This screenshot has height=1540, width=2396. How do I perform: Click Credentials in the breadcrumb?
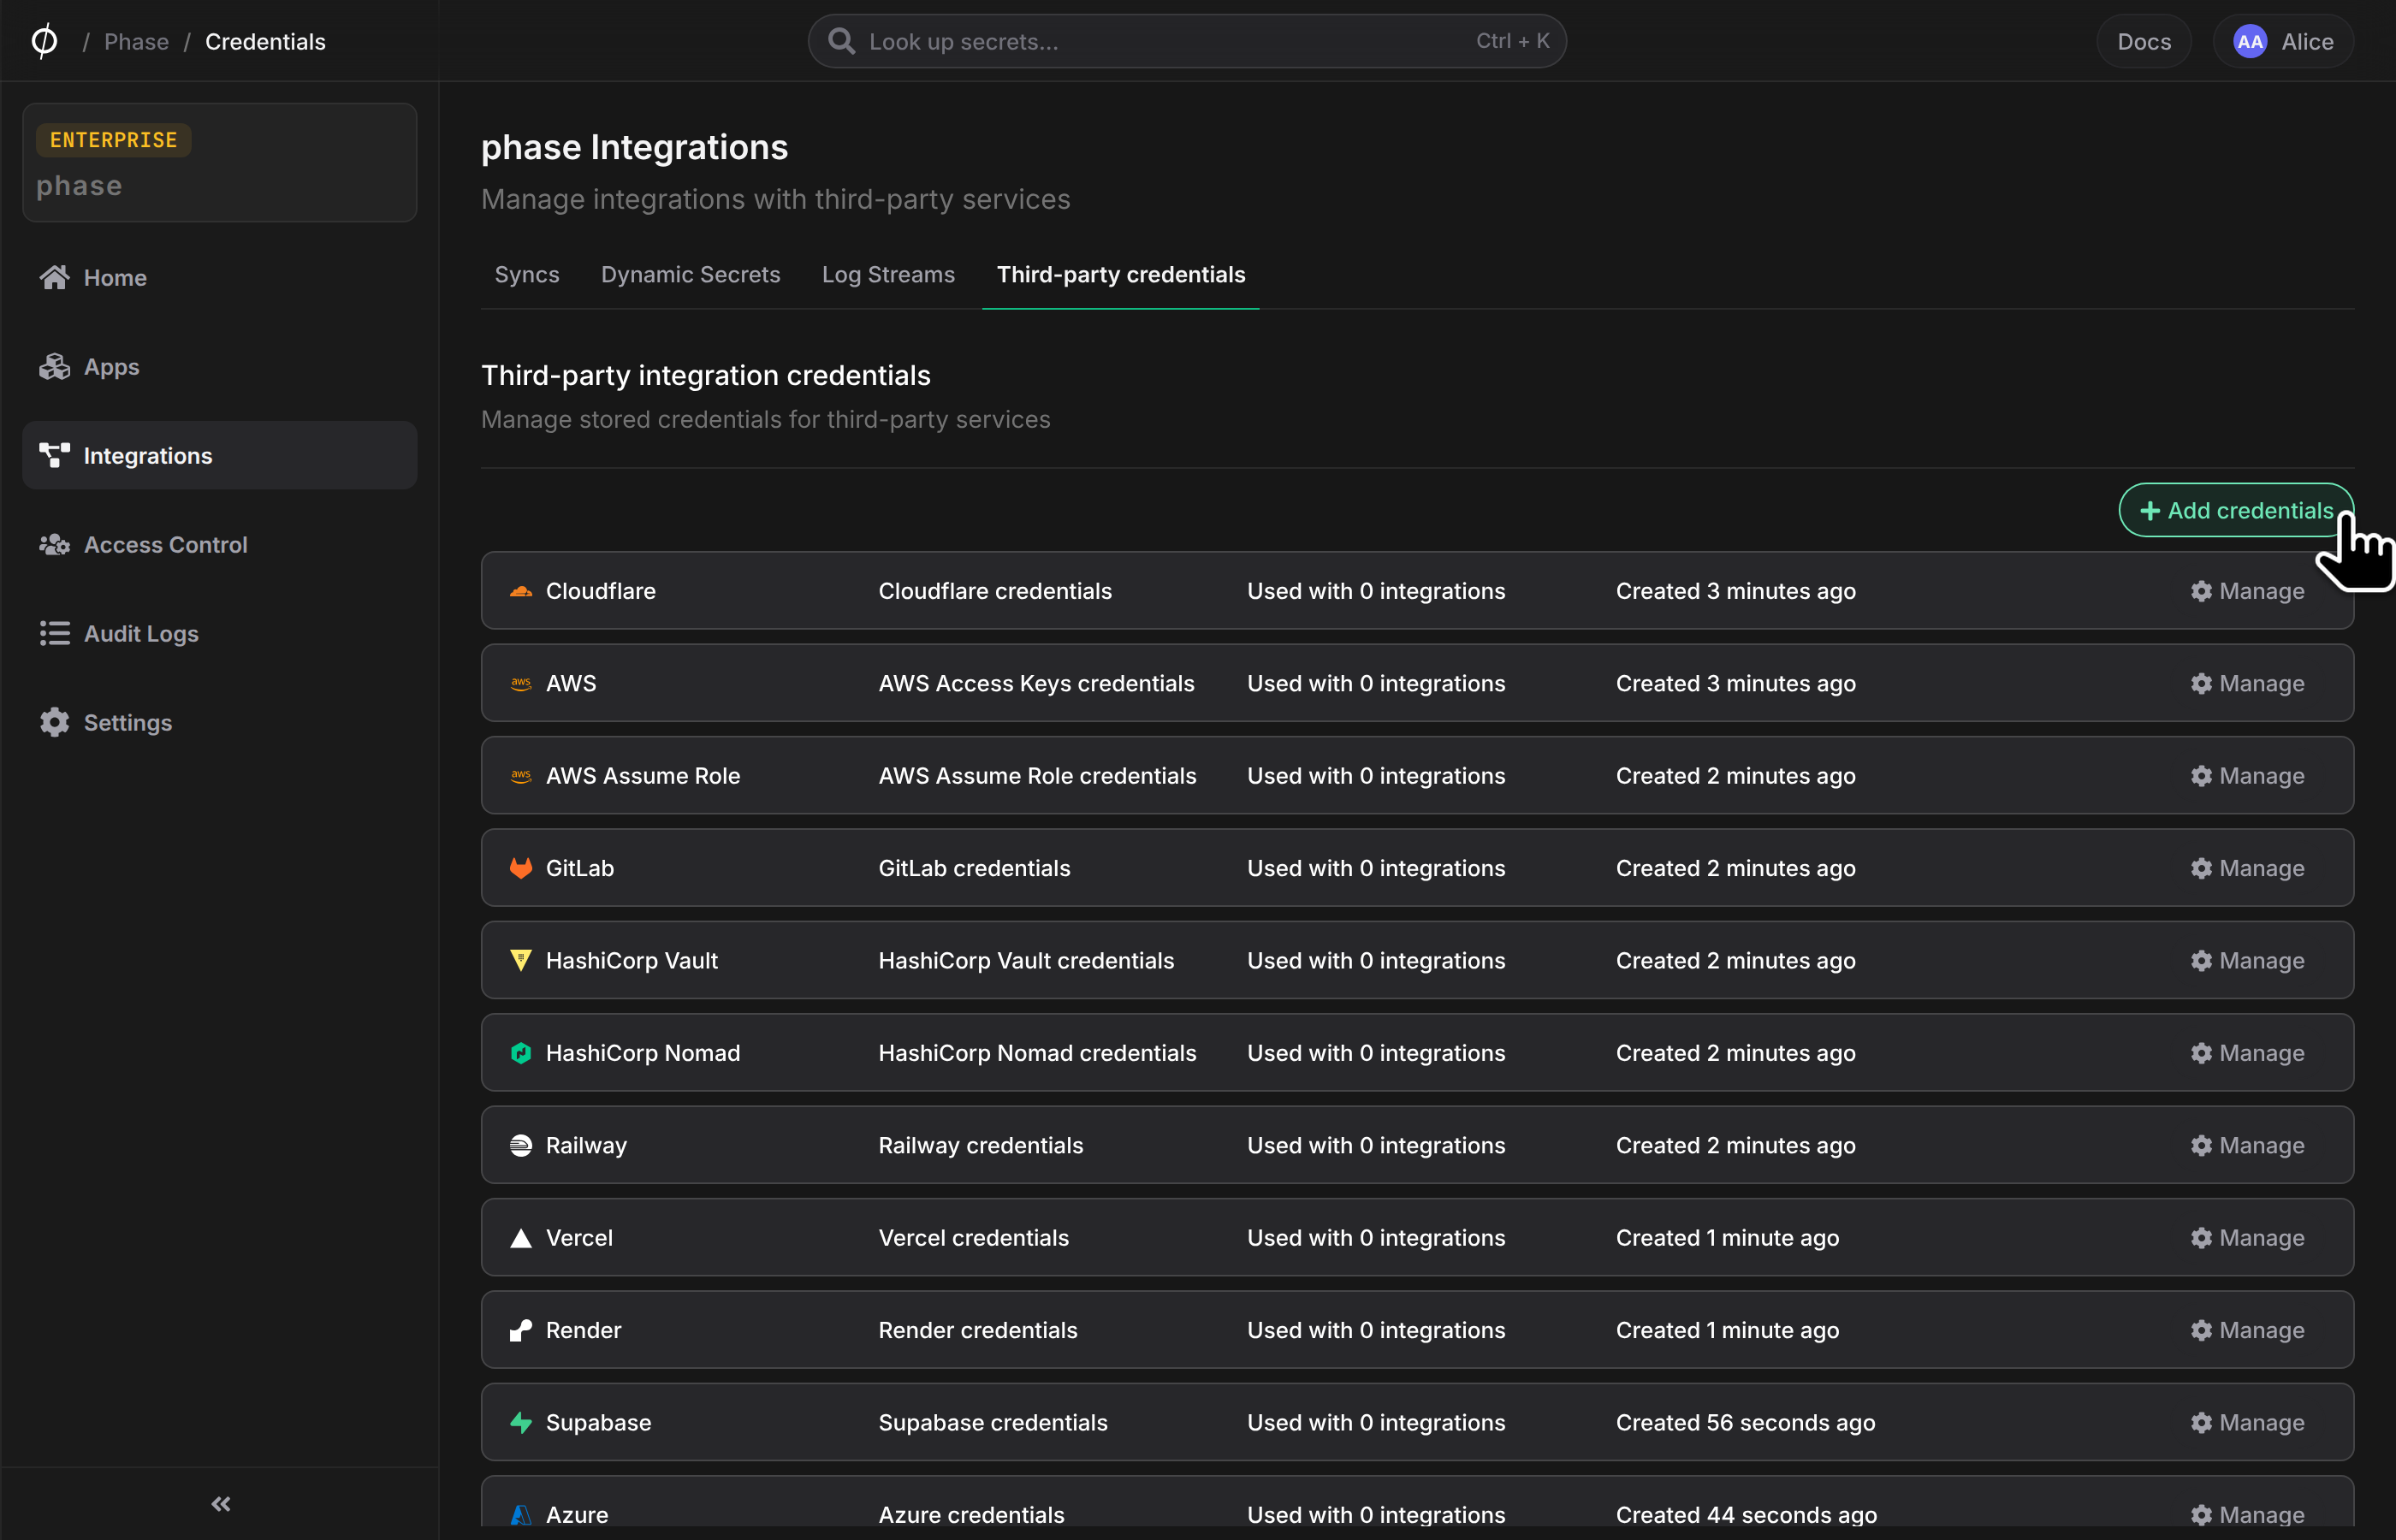(x=265, y=42)
